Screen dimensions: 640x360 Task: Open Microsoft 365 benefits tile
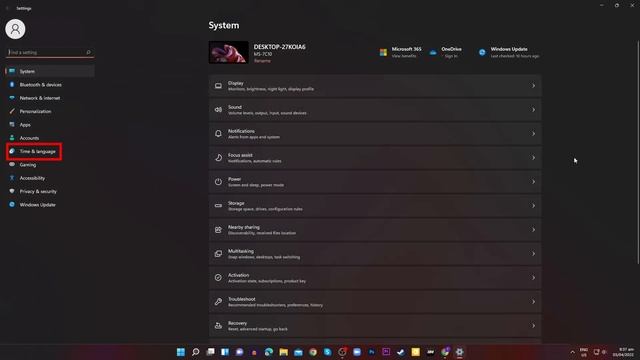(400, 52)
